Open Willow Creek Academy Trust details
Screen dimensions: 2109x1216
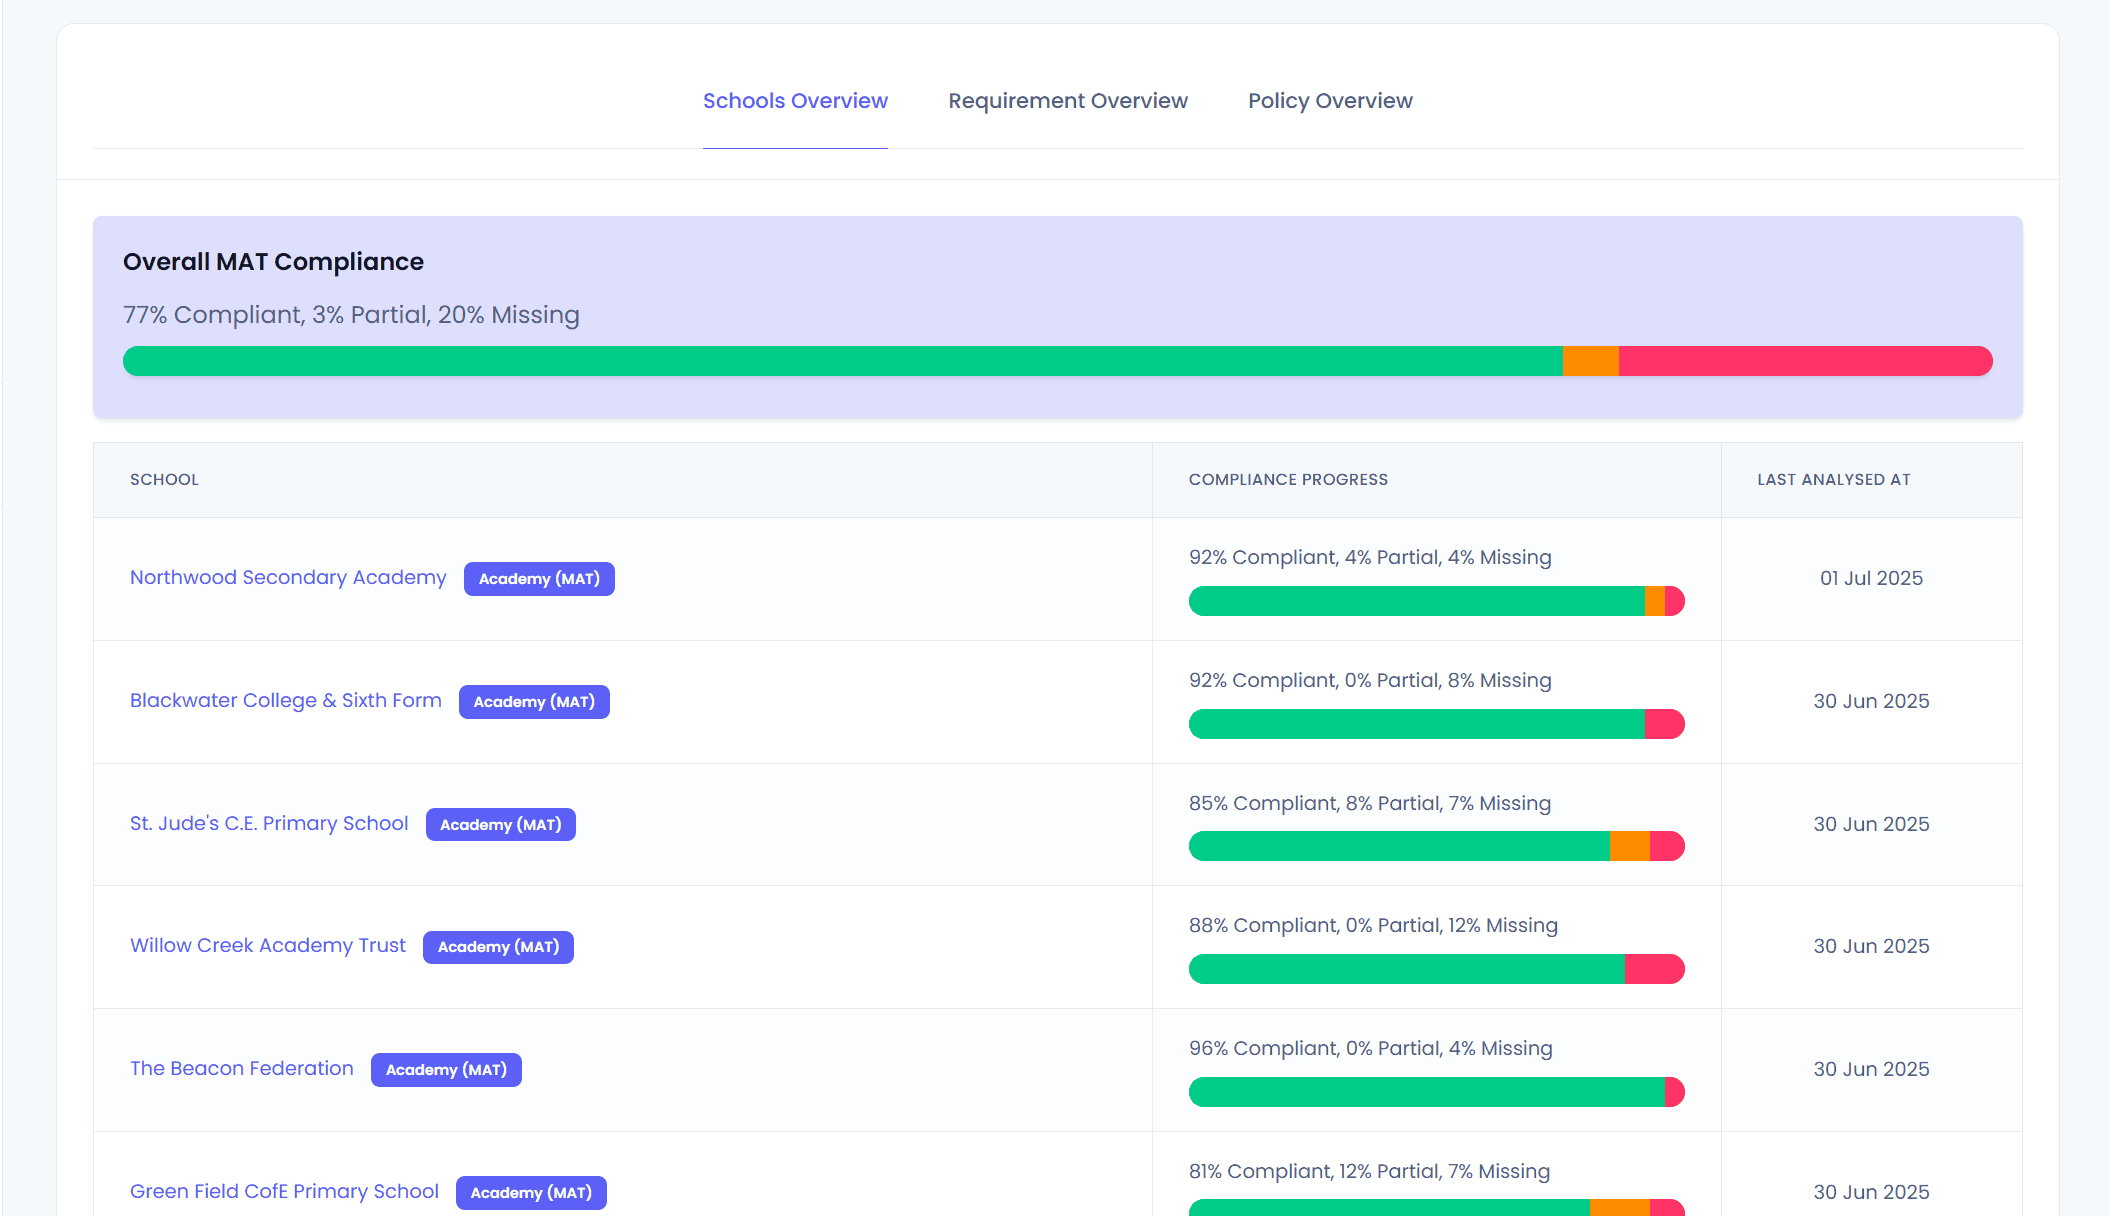[267, 945]
